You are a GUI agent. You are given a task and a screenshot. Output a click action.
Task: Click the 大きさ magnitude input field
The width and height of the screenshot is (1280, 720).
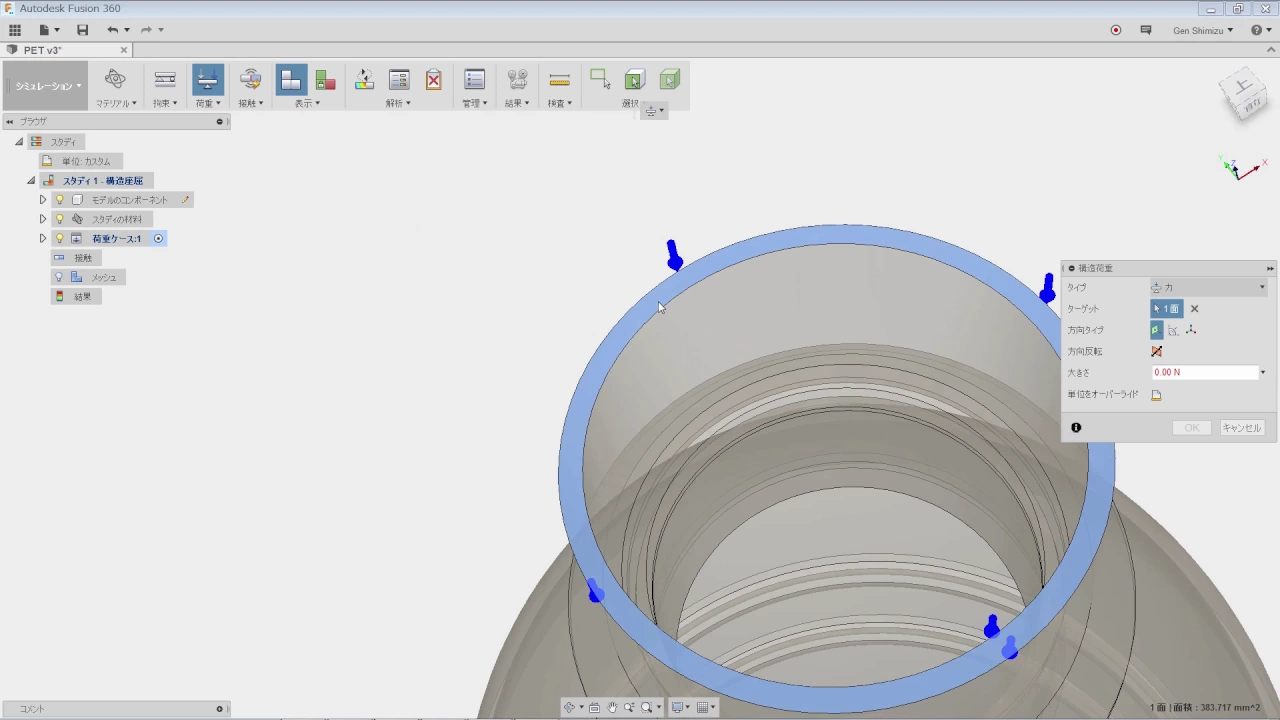1204,372
